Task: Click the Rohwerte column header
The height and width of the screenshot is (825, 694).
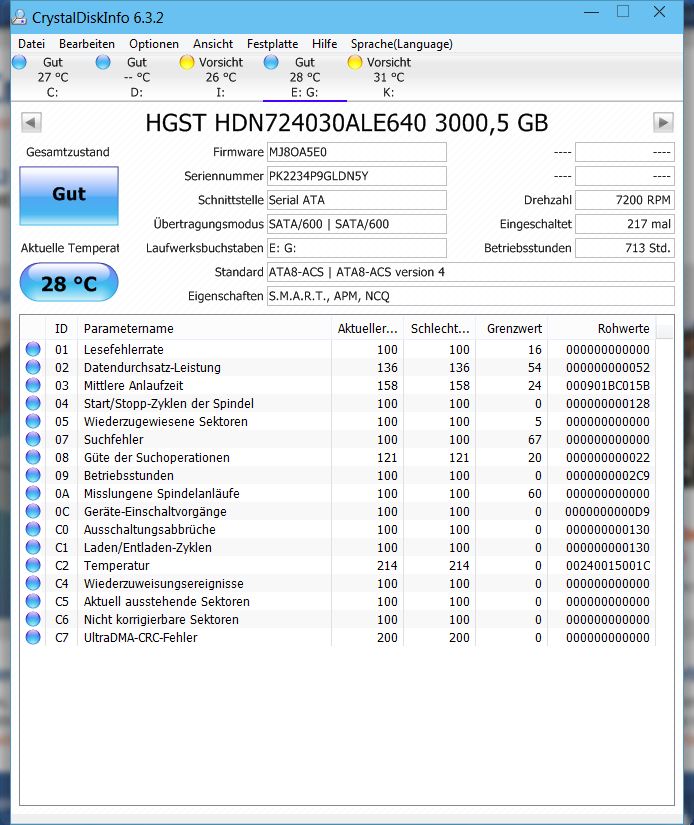Action: (601, 328)
